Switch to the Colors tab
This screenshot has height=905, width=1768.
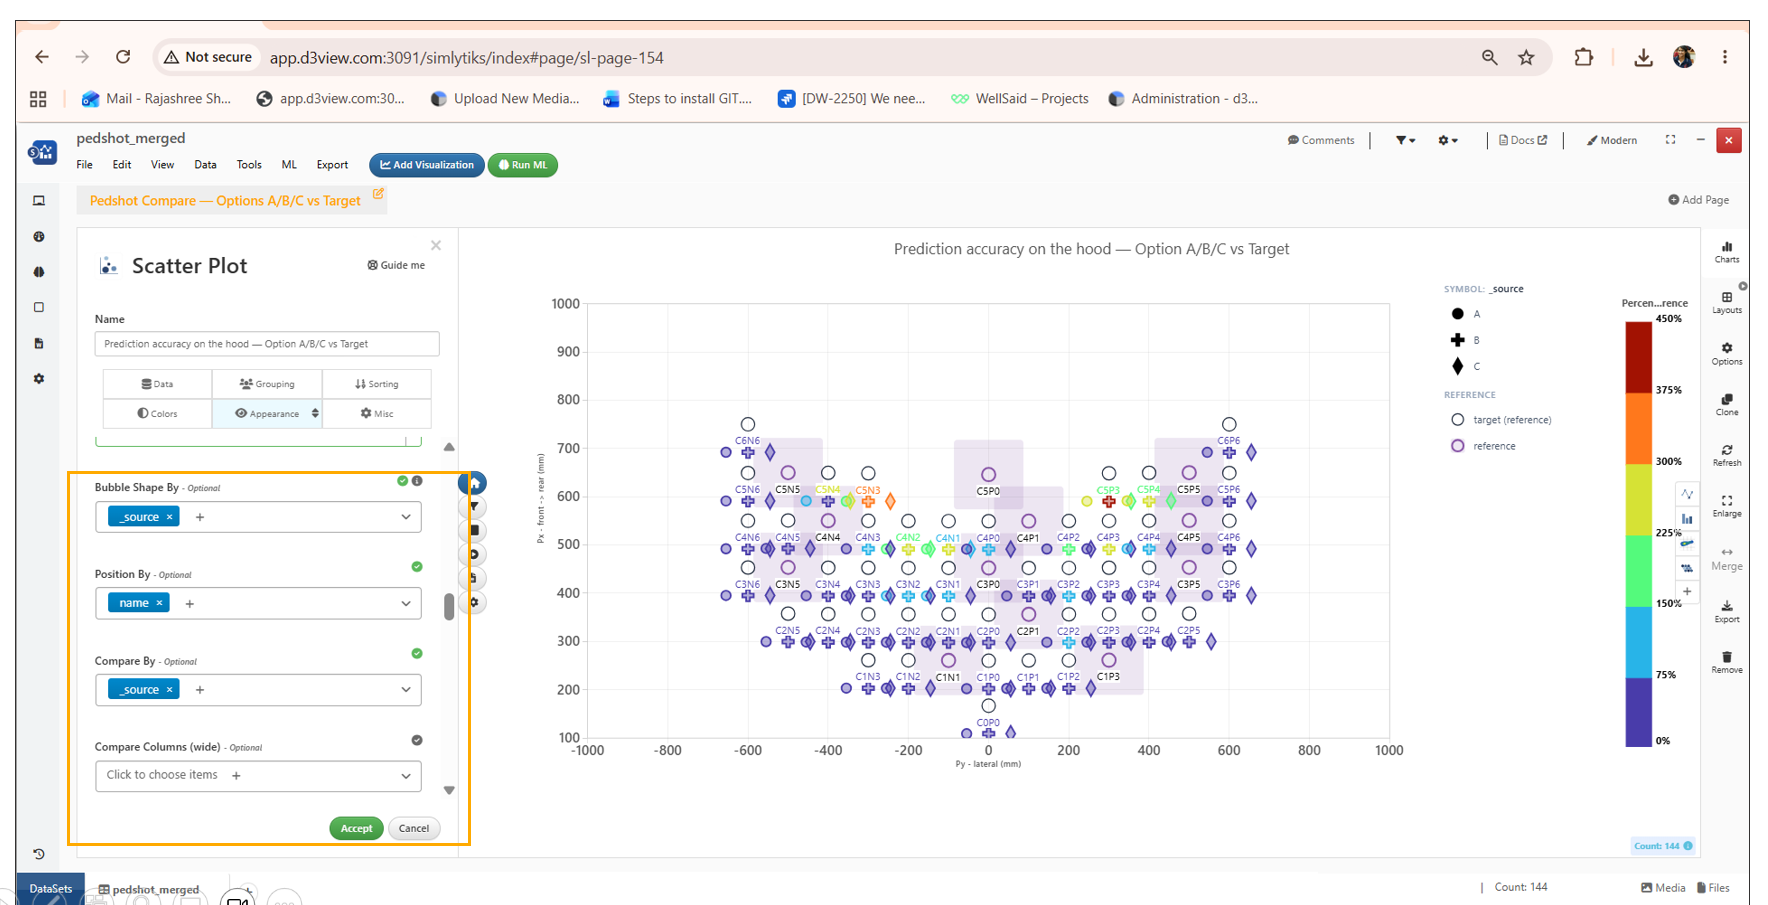(x=157, y=413)
